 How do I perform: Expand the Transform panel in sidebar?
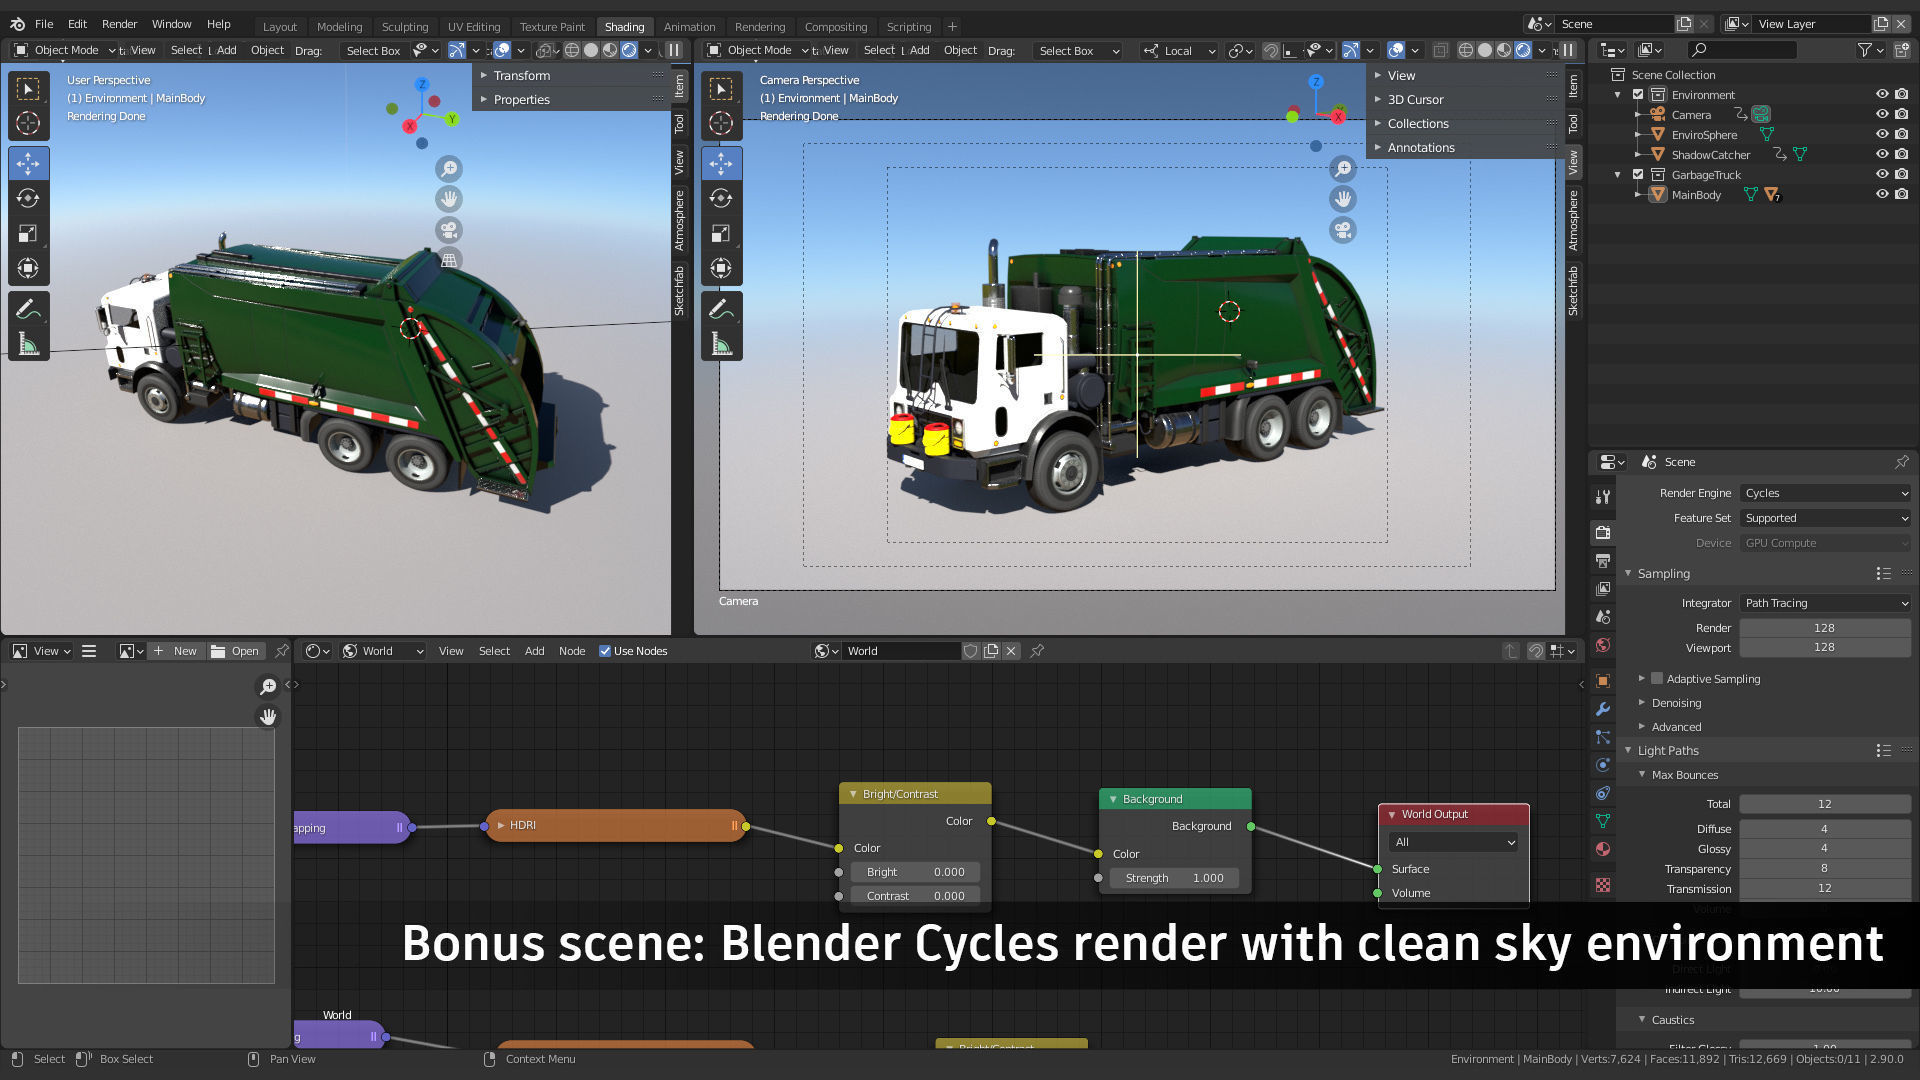click(521, 75)
